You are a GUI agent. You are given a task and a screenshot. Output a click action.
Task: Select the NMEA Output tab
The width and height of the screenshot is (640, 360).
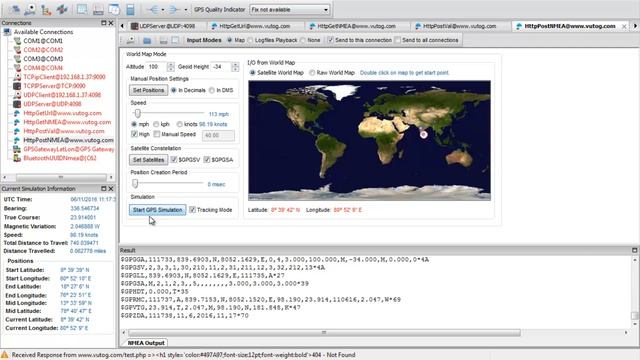point(146,343)
